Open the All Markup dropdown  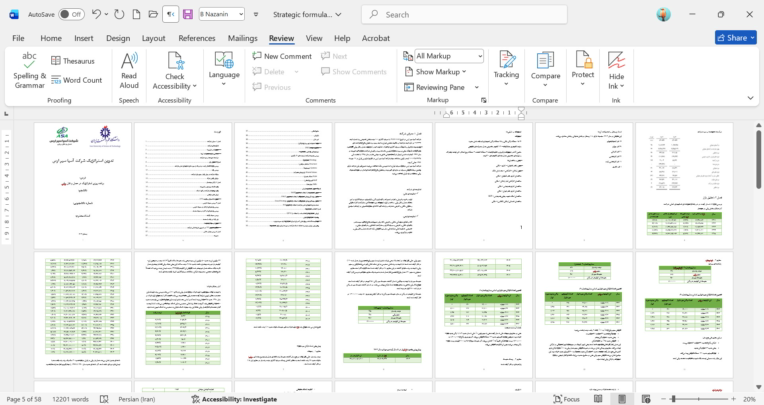[x=449, y=56]
